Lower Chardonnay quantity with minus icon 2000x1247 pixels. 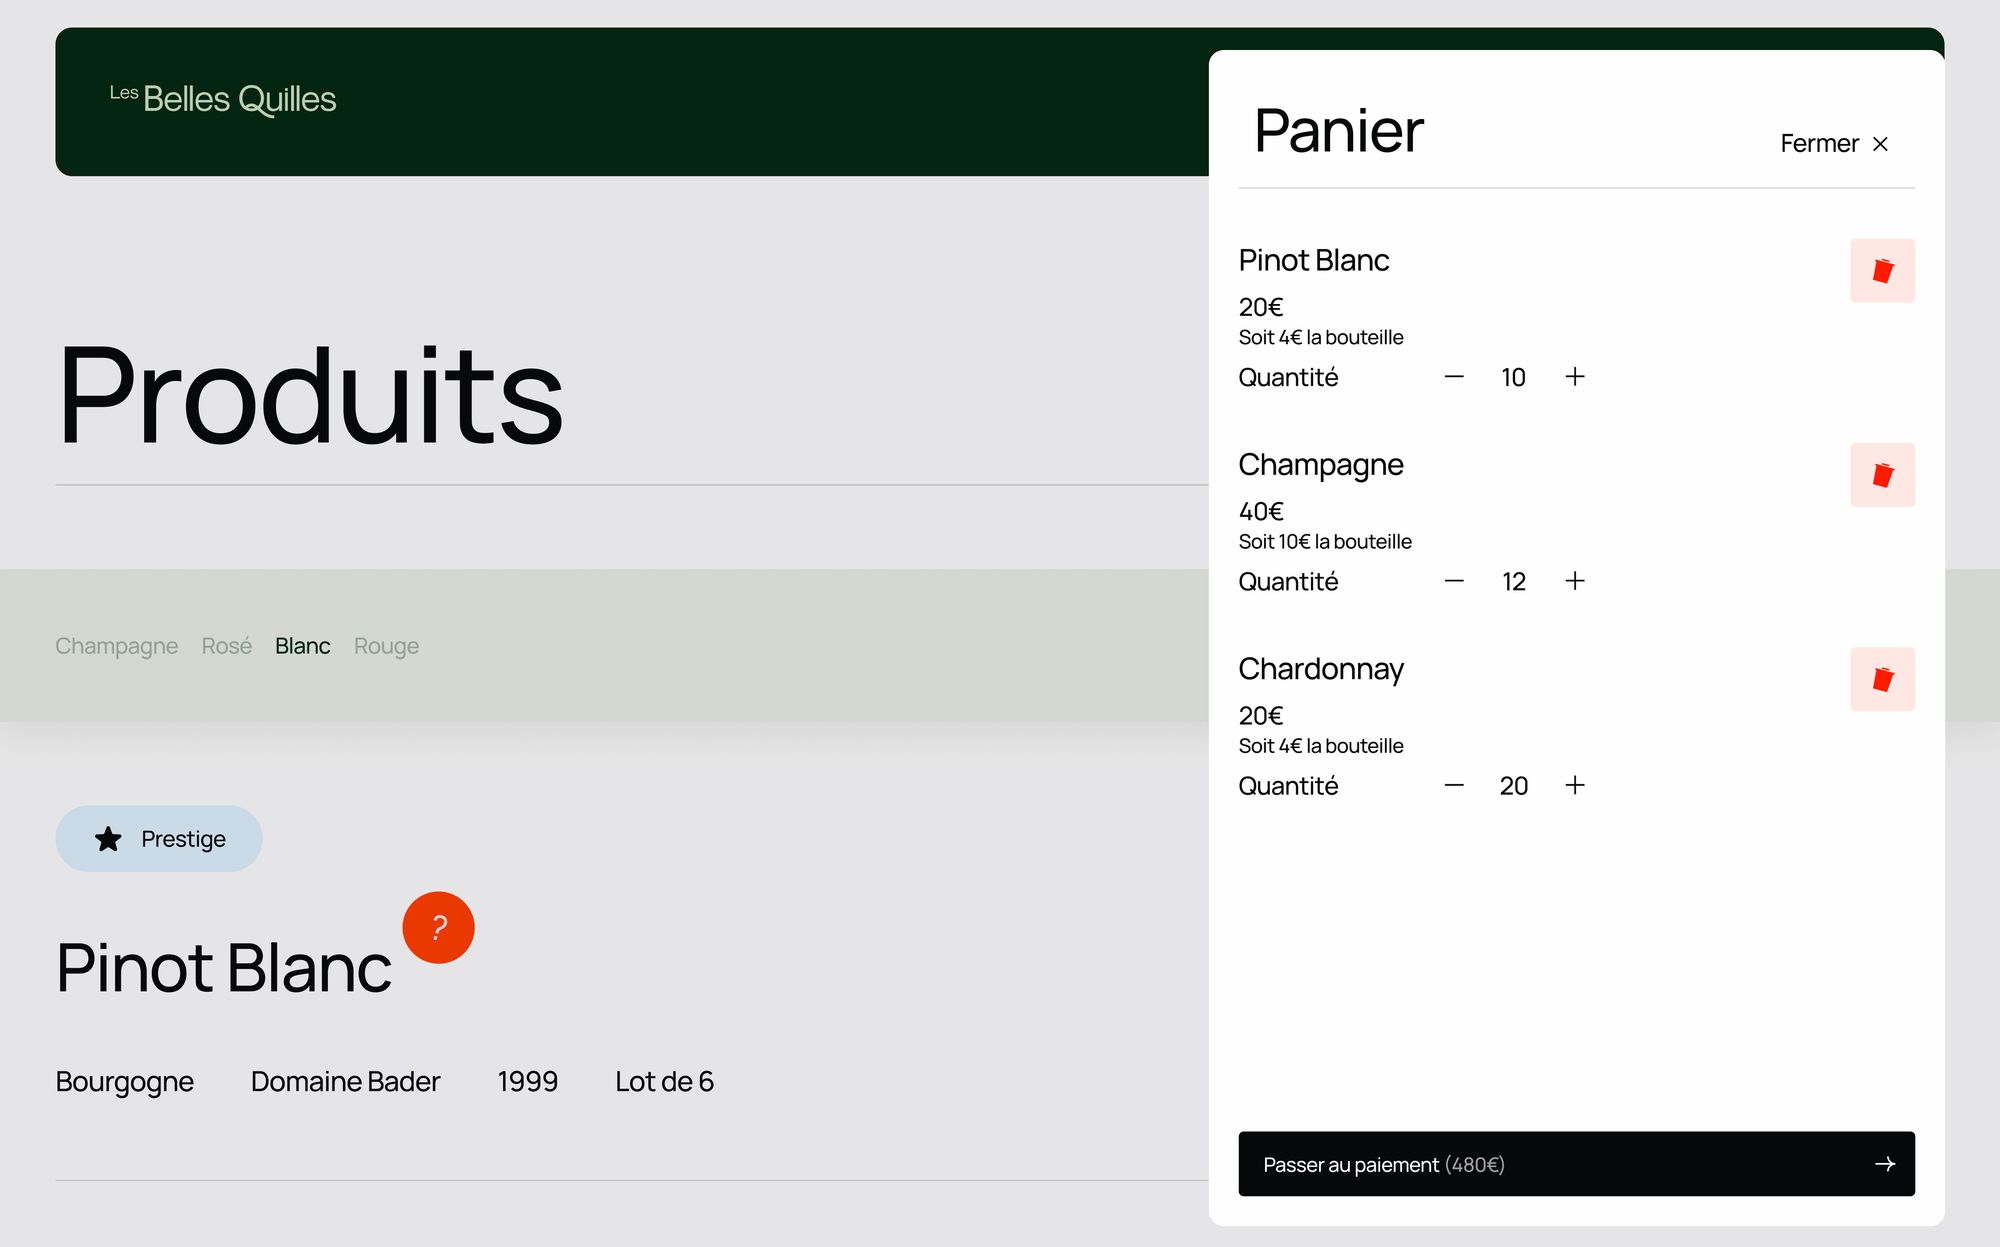pyautogui.click(x=1454, y=786)
